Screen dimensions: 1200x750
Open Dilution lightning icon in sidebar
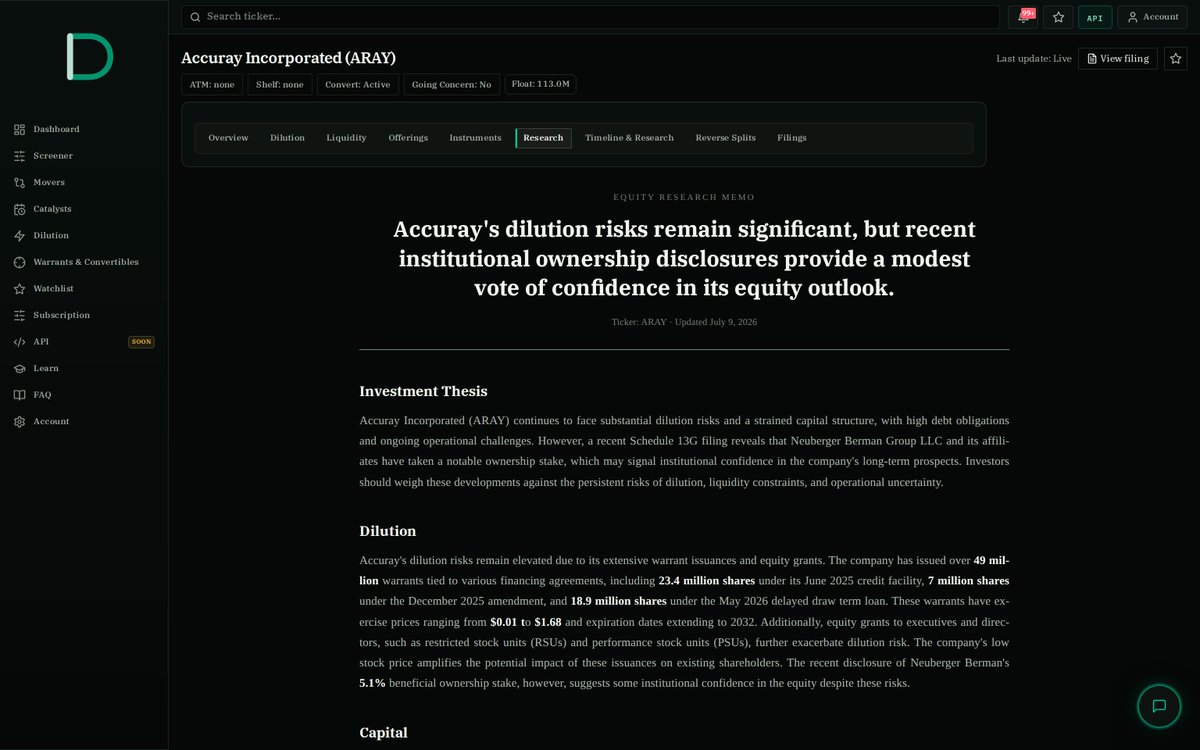click(20, 236)
